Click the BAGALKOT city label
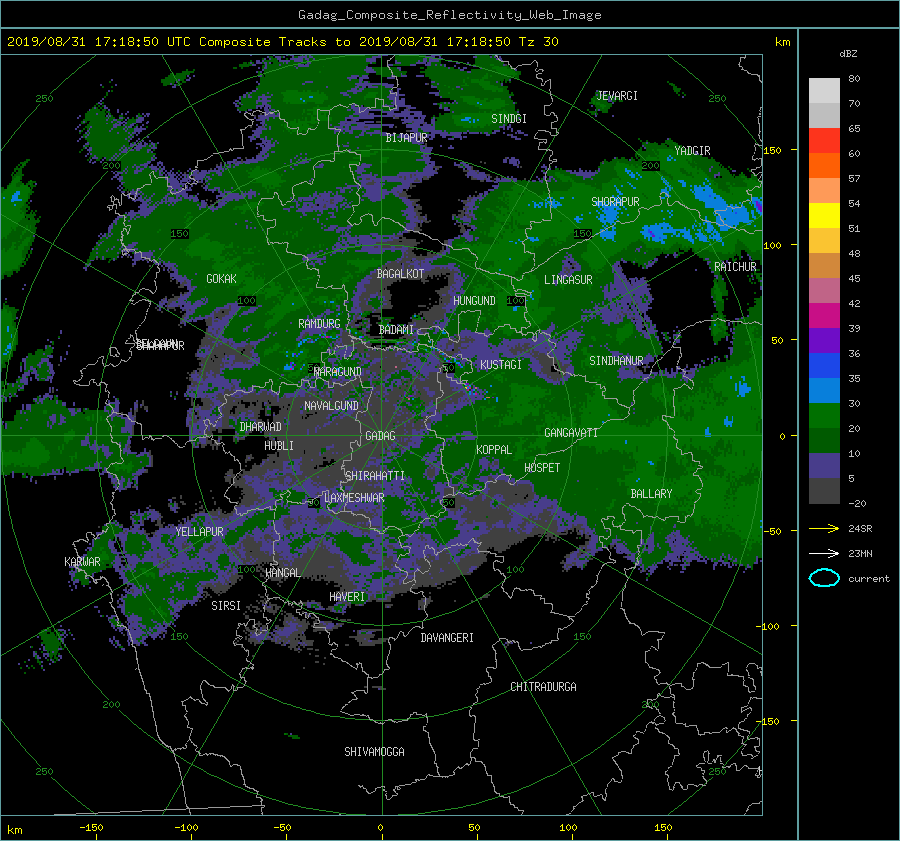Image resolution: width=900 pixels, height=841 pixels. coord(400,274)
